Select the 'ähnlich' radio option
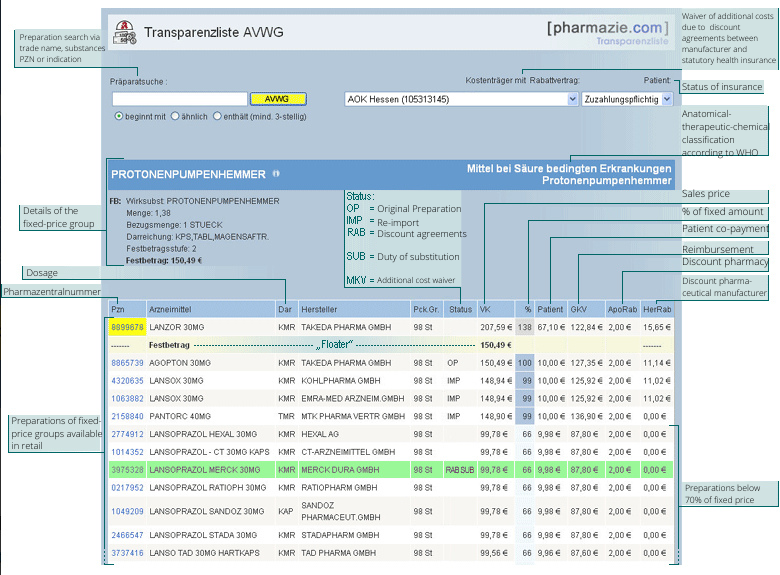The height and width of the screenshot is (575, 780). click(x=175, y=116)
